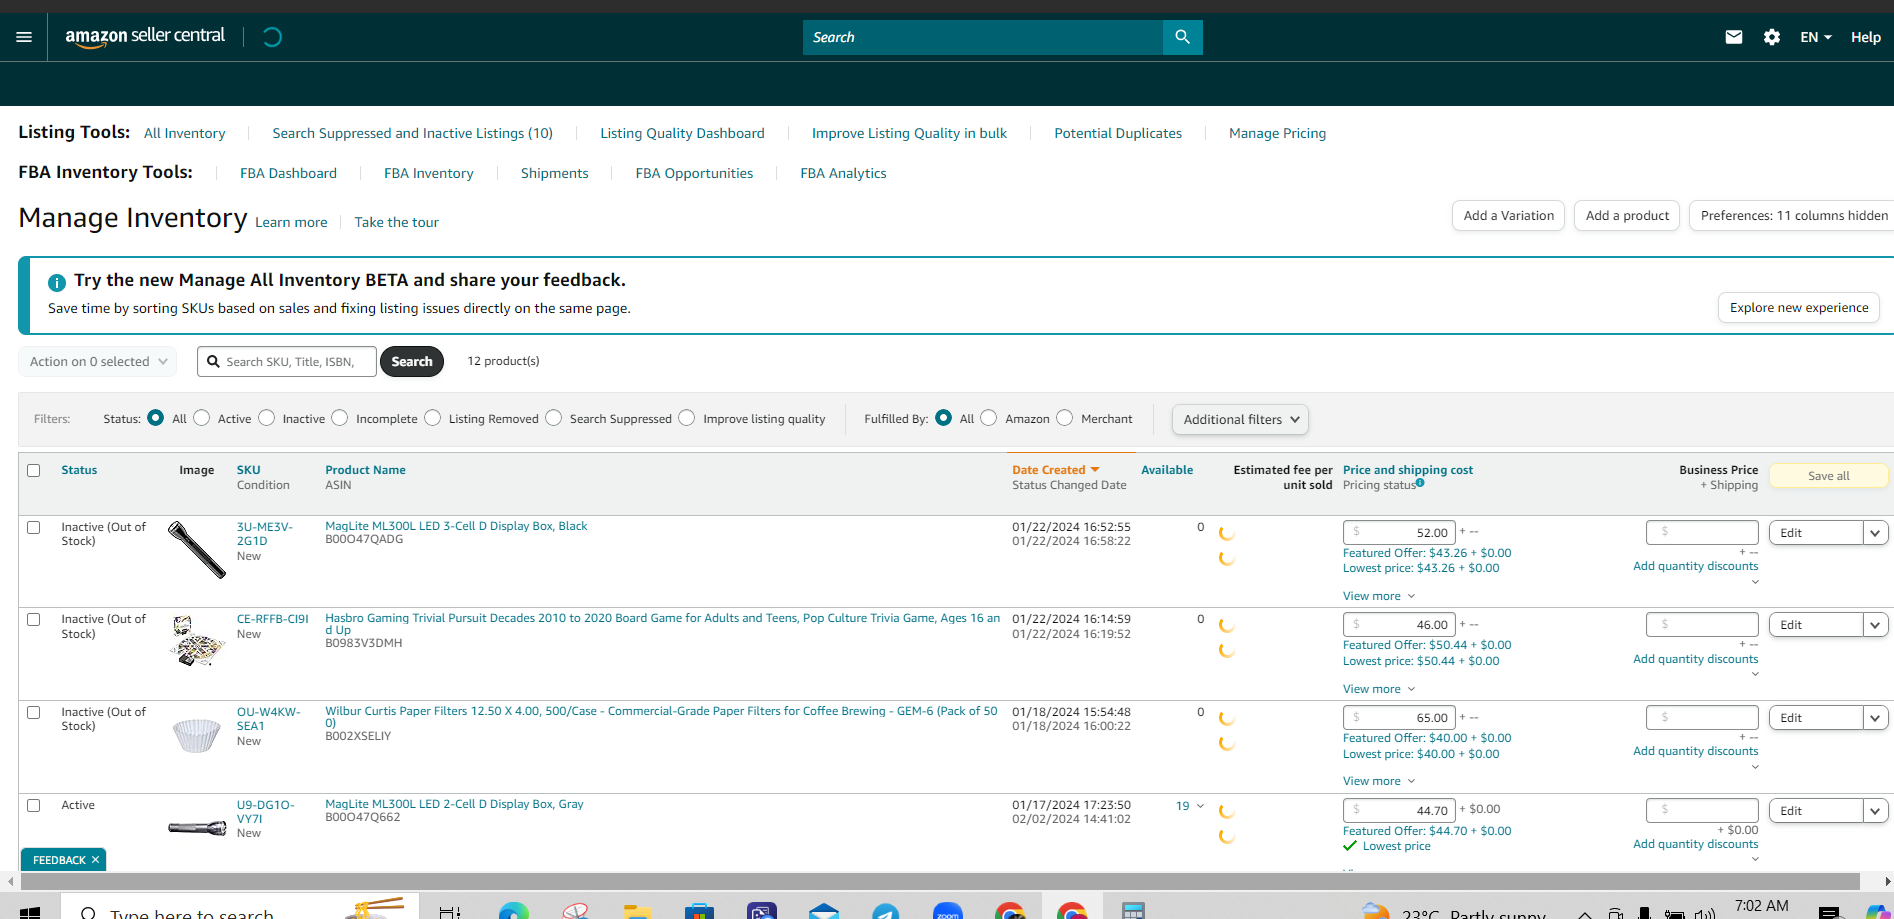The width and height of the screenshot is (1894, 919).
Task: Open Search Suppressed and Inactive Listings (10)
Action: click(413, 133)
